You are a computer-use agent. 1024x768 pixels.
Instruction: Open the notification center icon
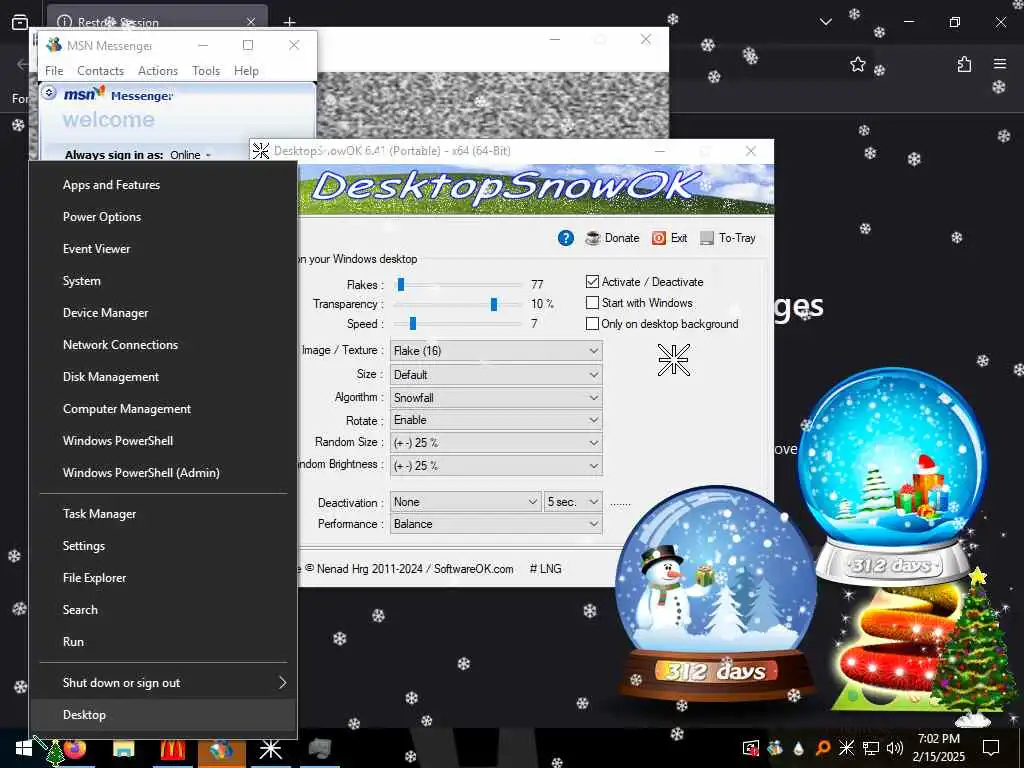[991, 748]
